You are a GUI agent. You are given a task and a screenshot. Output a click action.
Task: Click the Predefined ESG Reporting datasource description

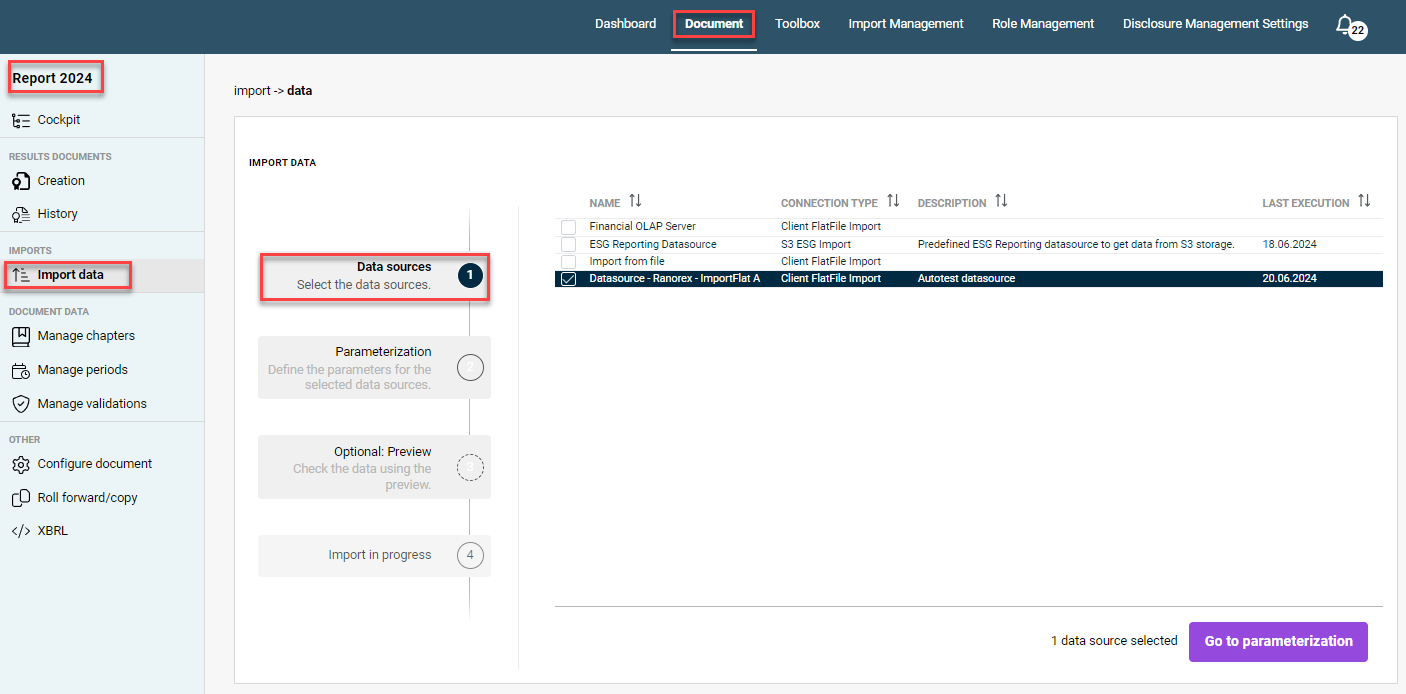tap(1076, 244)
